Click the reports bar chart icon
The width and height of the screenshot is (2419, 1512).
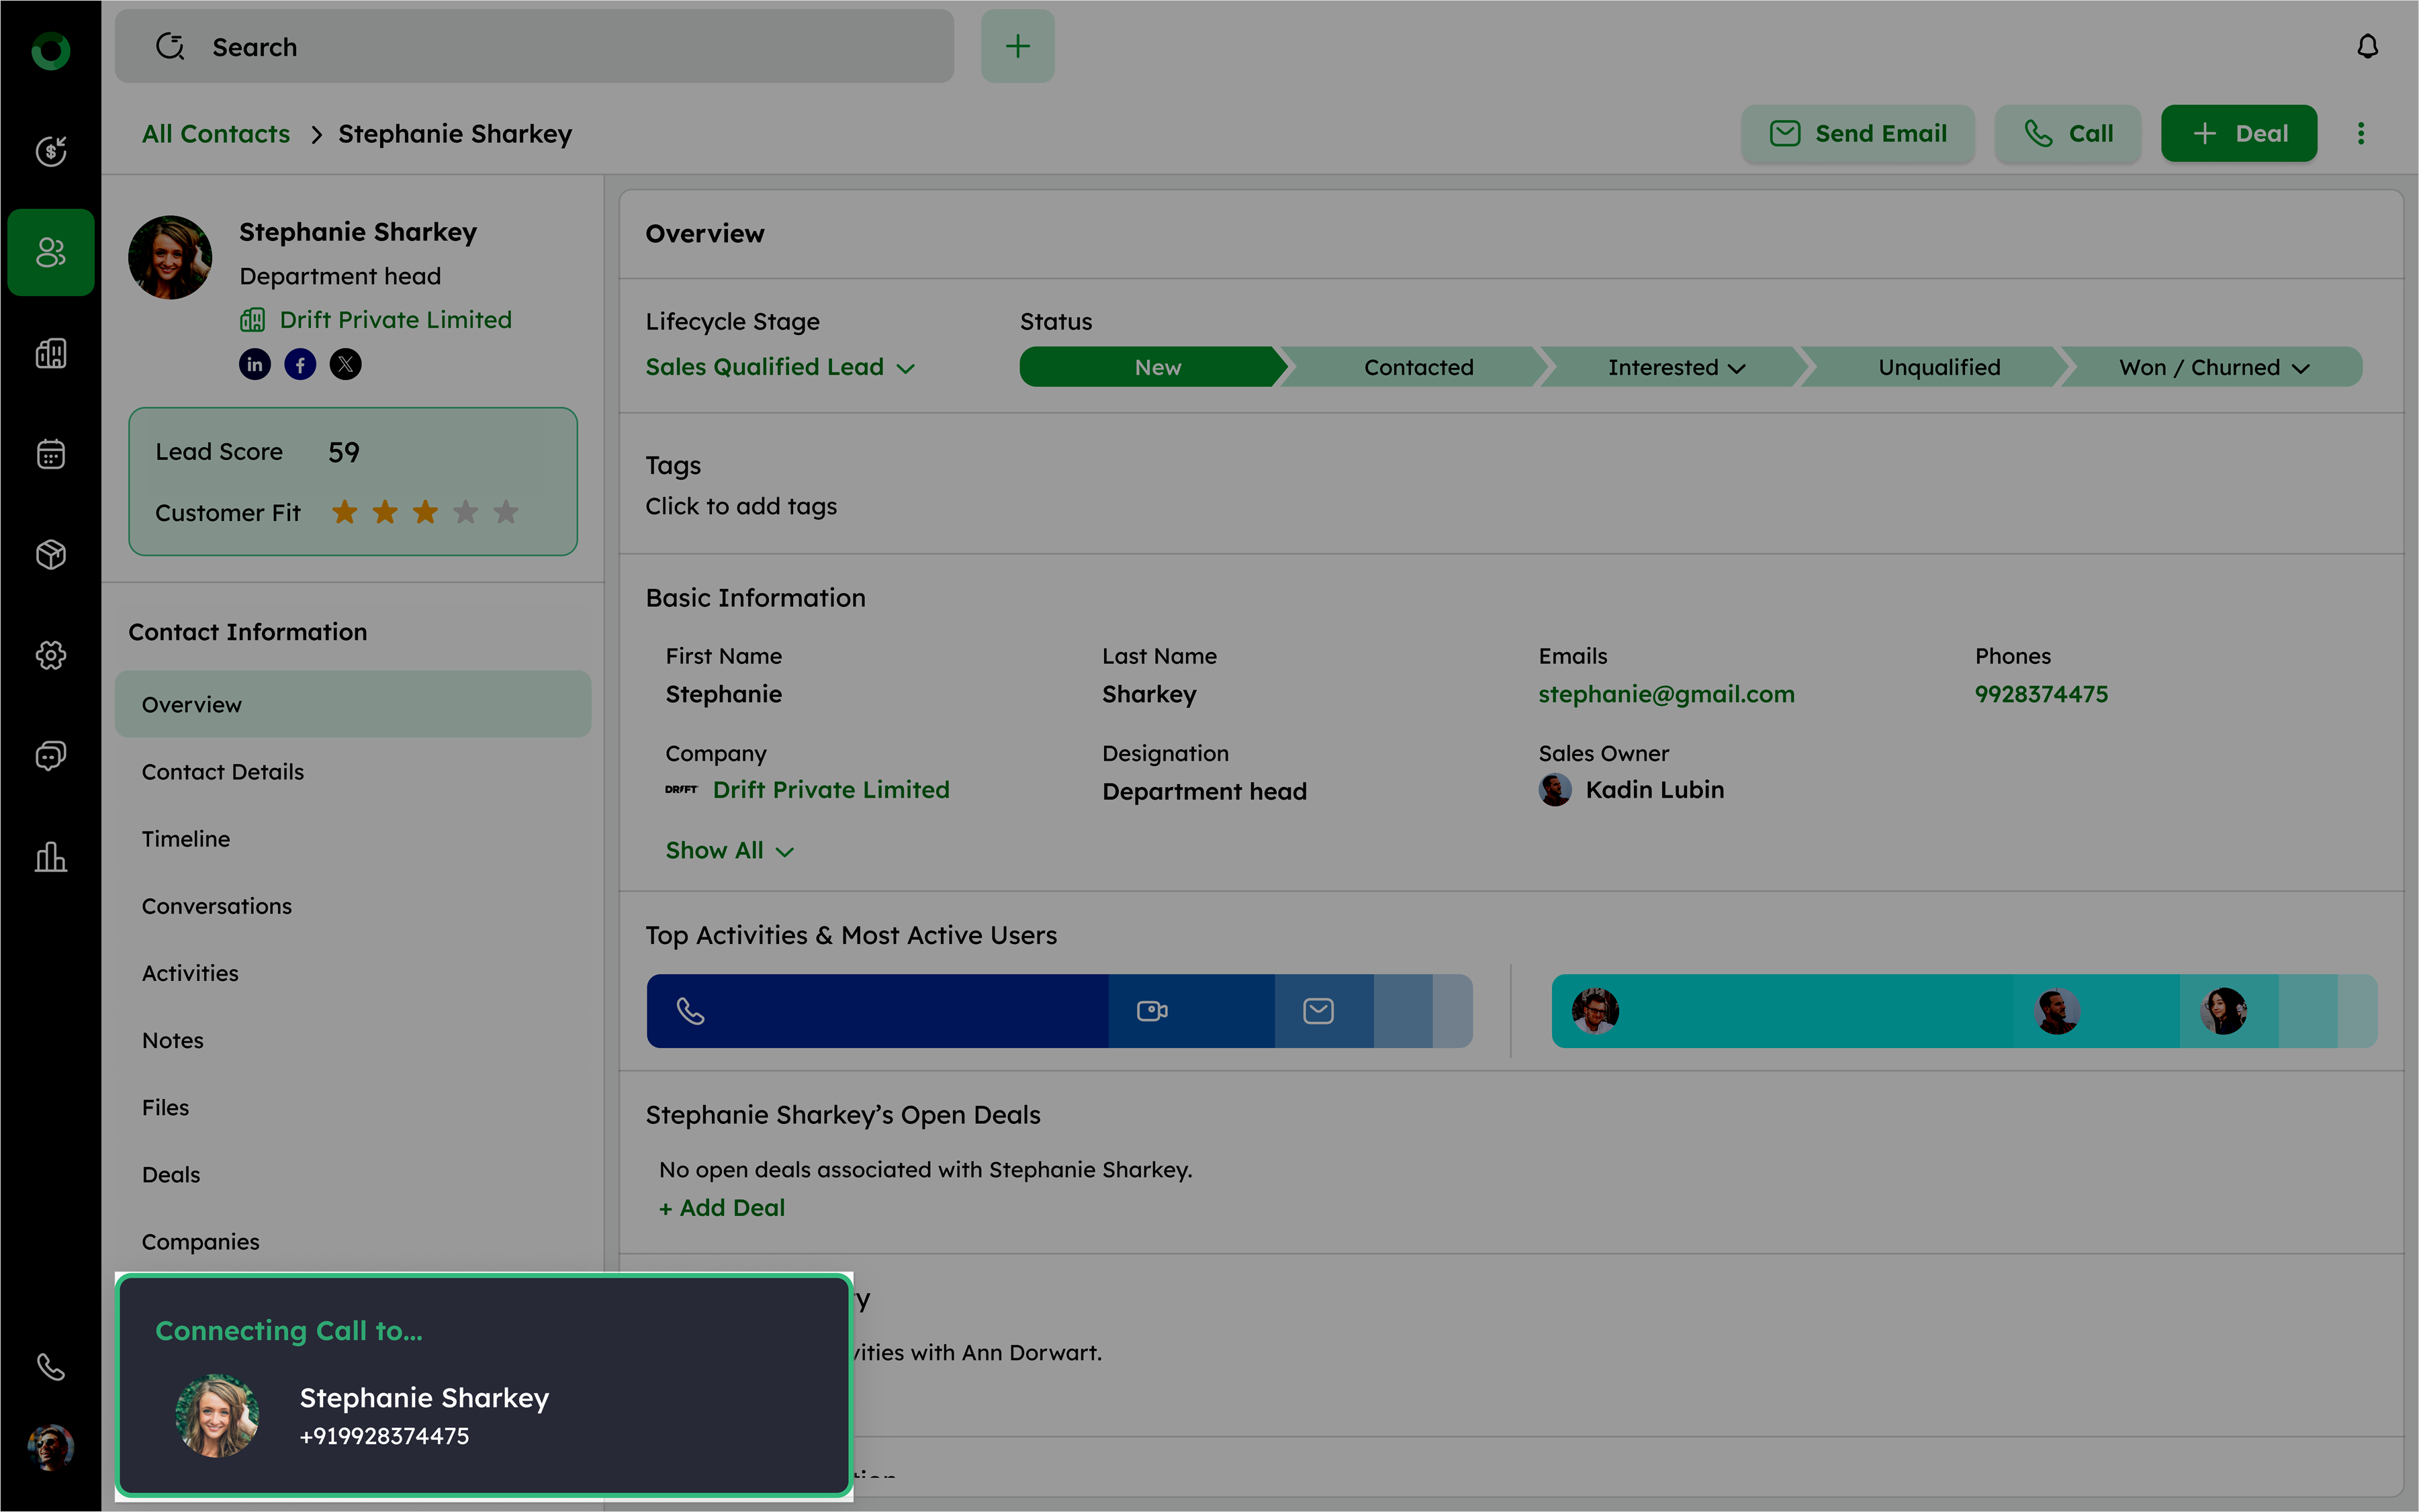pyautogui.click(x=51, y=857)
